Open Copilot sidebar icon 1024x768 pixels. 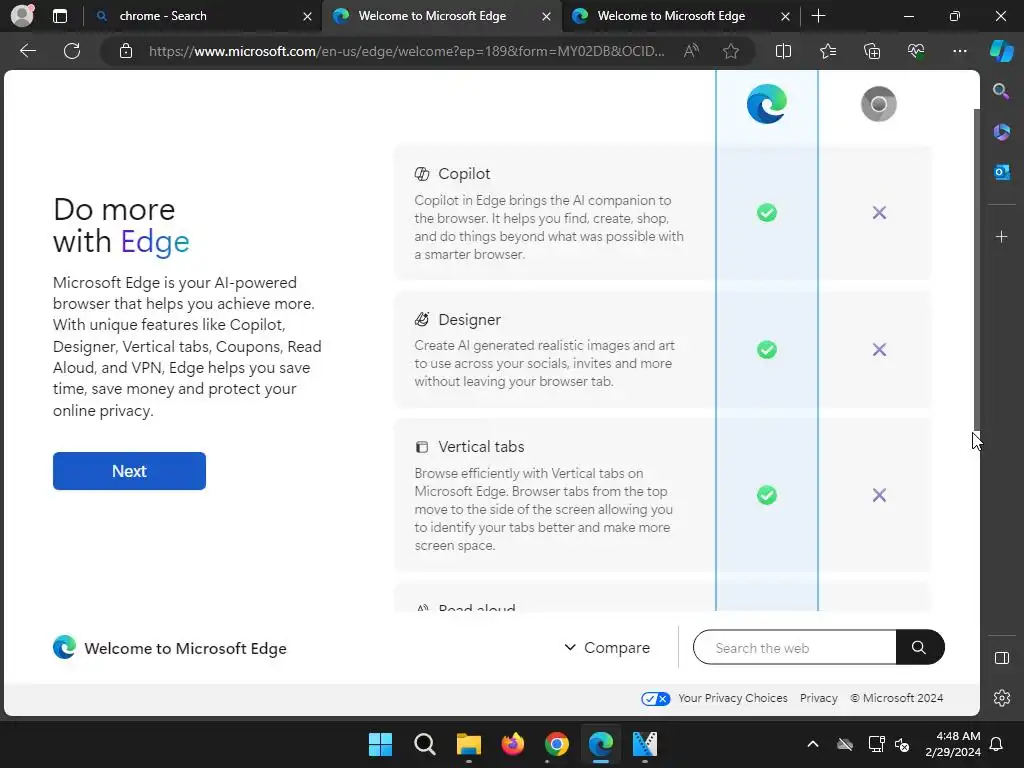[1001, 51]
